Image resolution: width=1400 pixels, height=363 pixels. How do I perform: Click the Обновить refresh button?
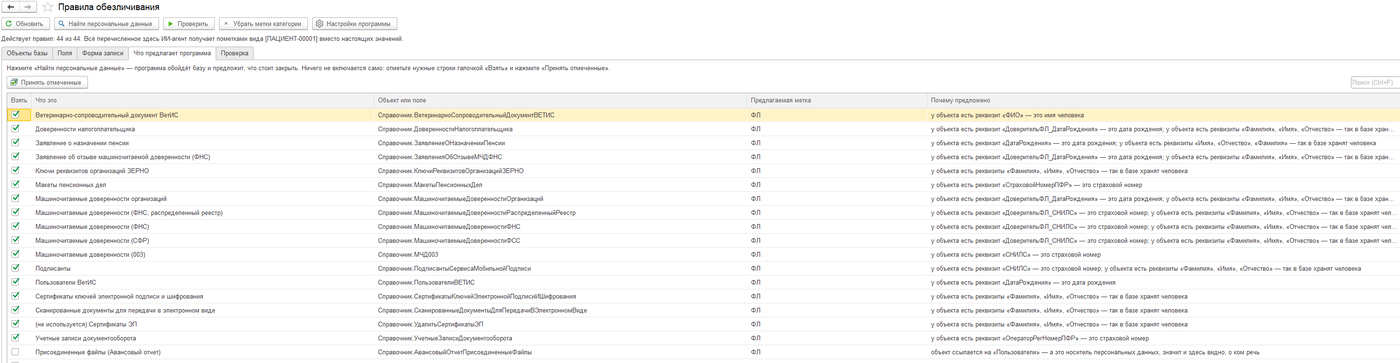tap(25, 23)
